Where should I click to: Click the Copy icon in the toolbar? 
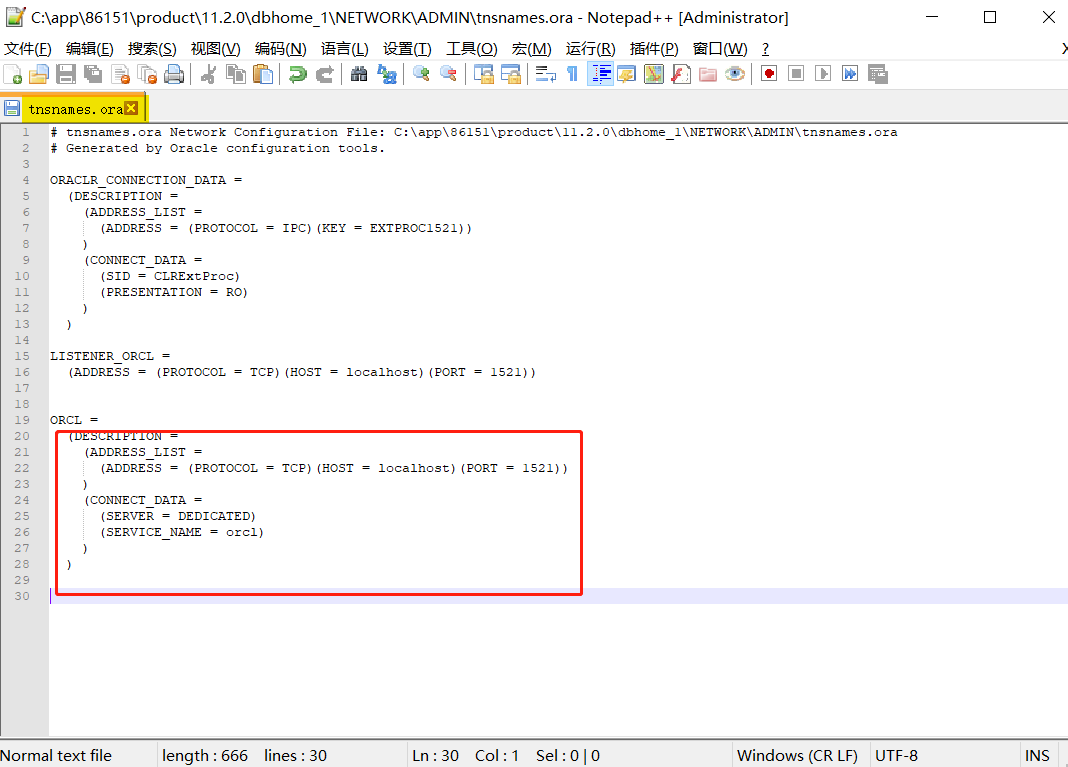click(236, 74)
